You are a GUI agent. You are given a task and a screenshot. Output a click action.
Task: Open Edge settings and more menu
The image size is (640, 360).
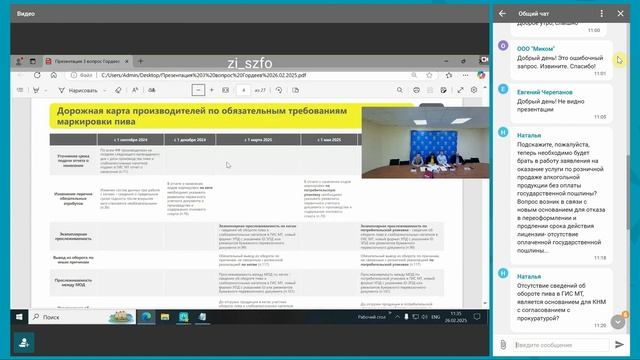[x=465, y=75]
